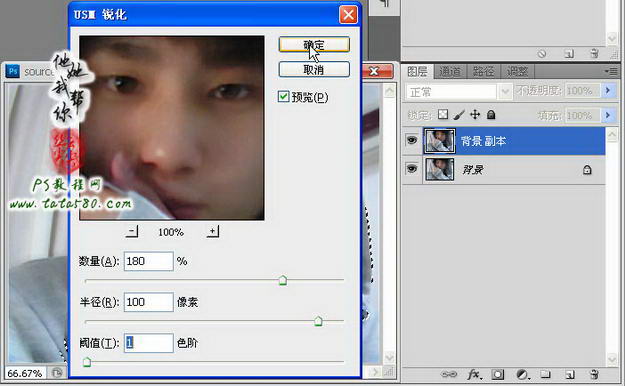Image resolution: width=625 pixels, height=386 pixels.
Task: Switch to 图层 tab
Action: click(417, 72)
